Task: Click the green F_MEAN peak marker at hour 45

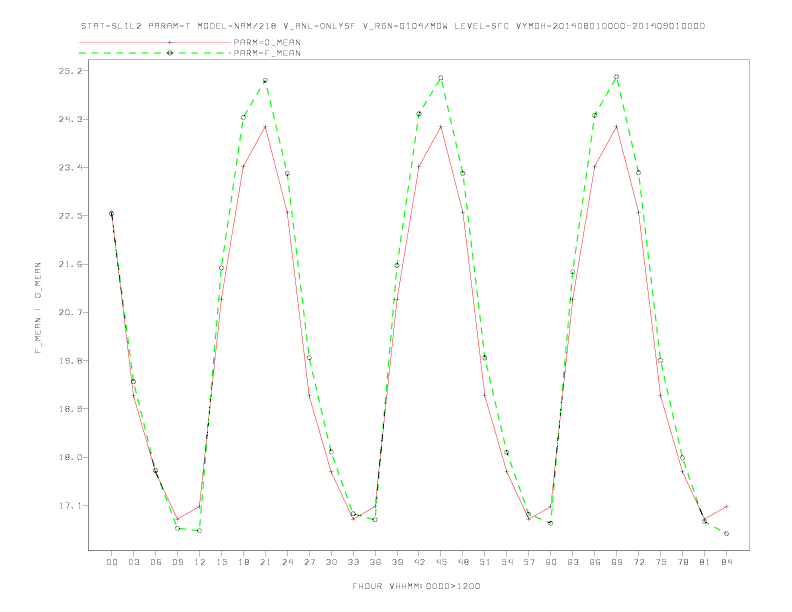Action: click(x=441, y=78)
